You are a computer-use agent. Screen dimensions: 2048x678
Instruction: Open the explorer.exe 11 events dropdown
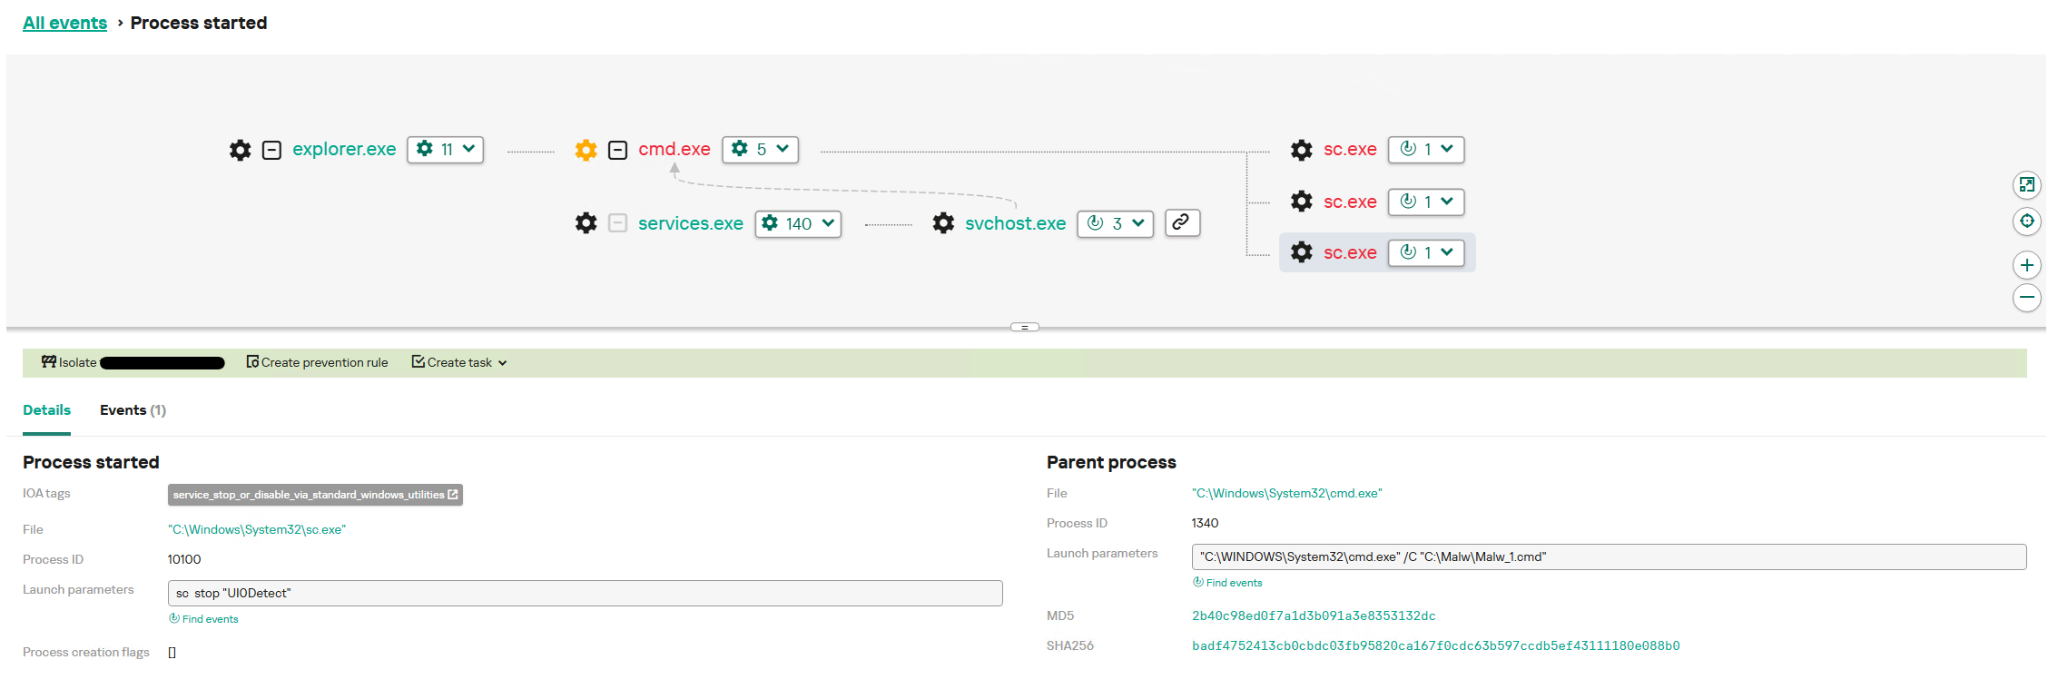click(x=446, y=149)
